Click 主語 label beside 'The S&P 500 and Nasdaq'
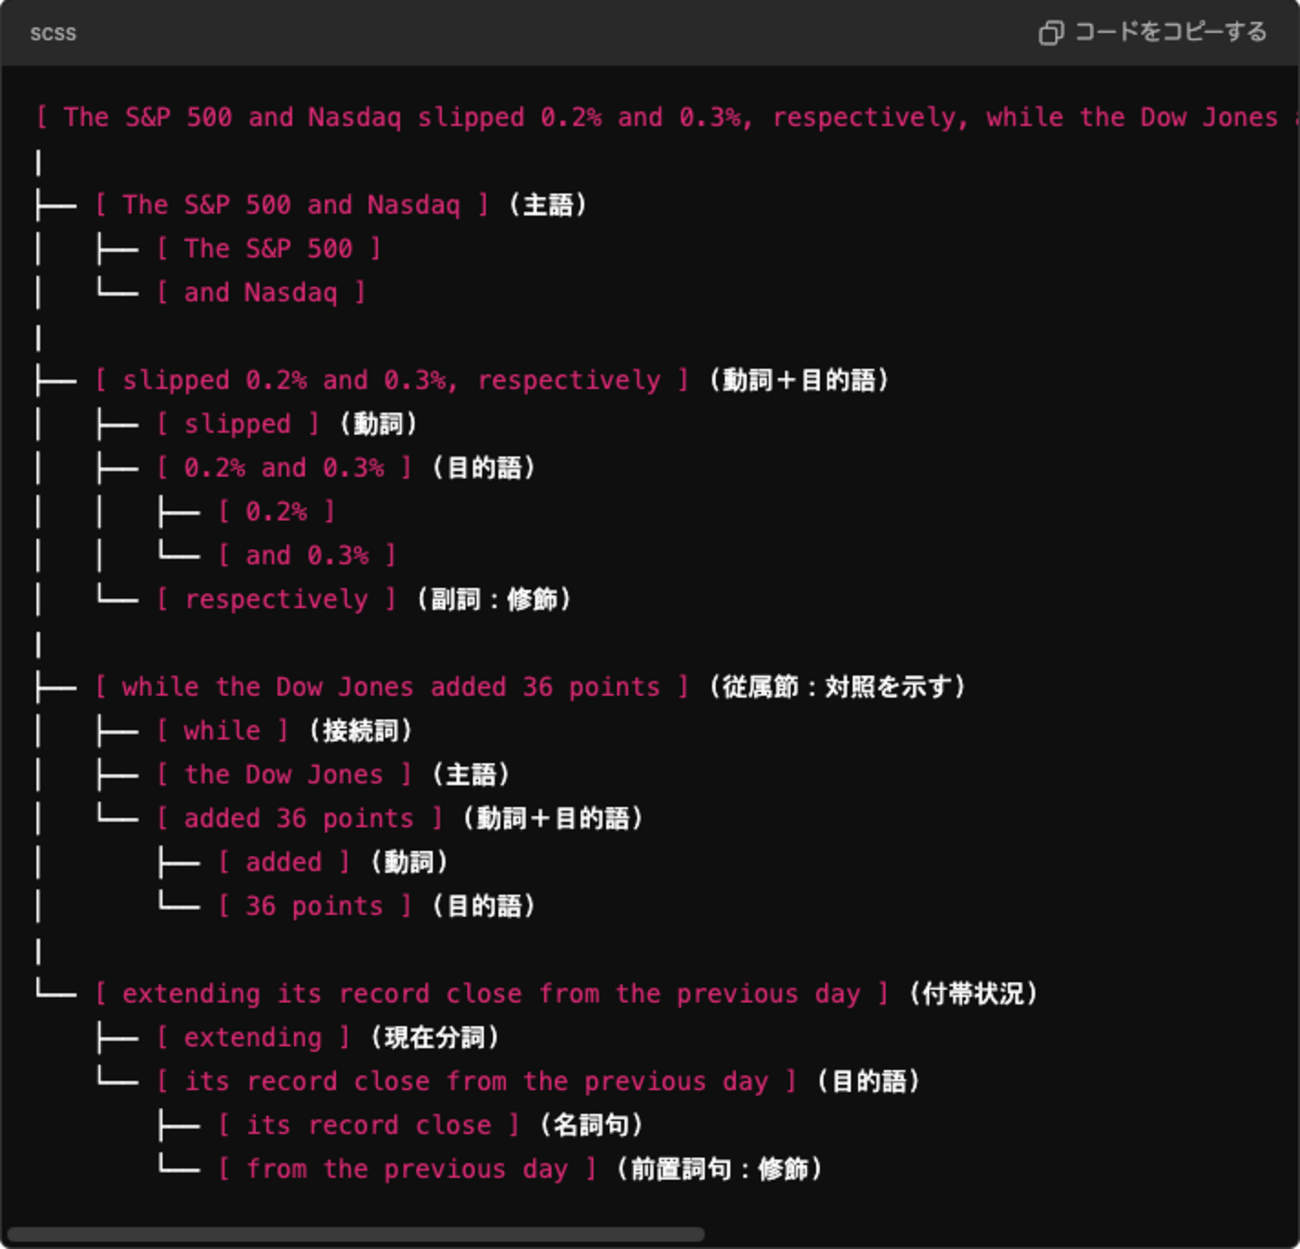 point(548,205)
